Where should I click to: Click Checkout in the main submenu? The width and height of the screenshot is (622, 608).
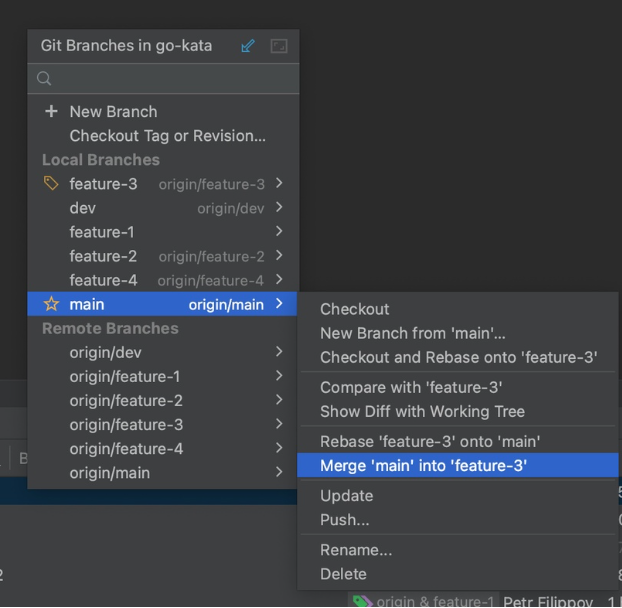[x=354, y=309]
